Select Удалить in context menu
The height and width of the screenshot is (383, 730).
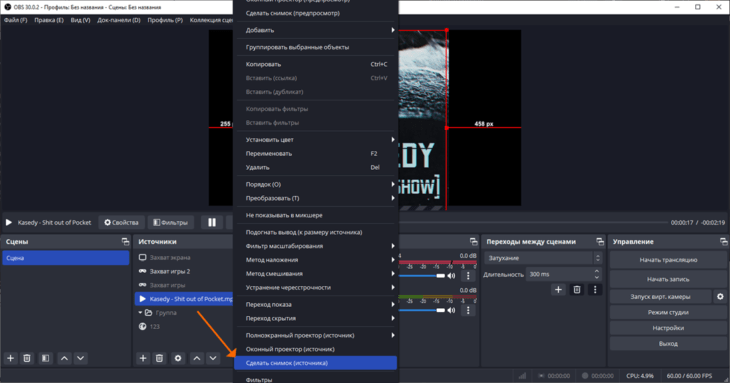316,168
